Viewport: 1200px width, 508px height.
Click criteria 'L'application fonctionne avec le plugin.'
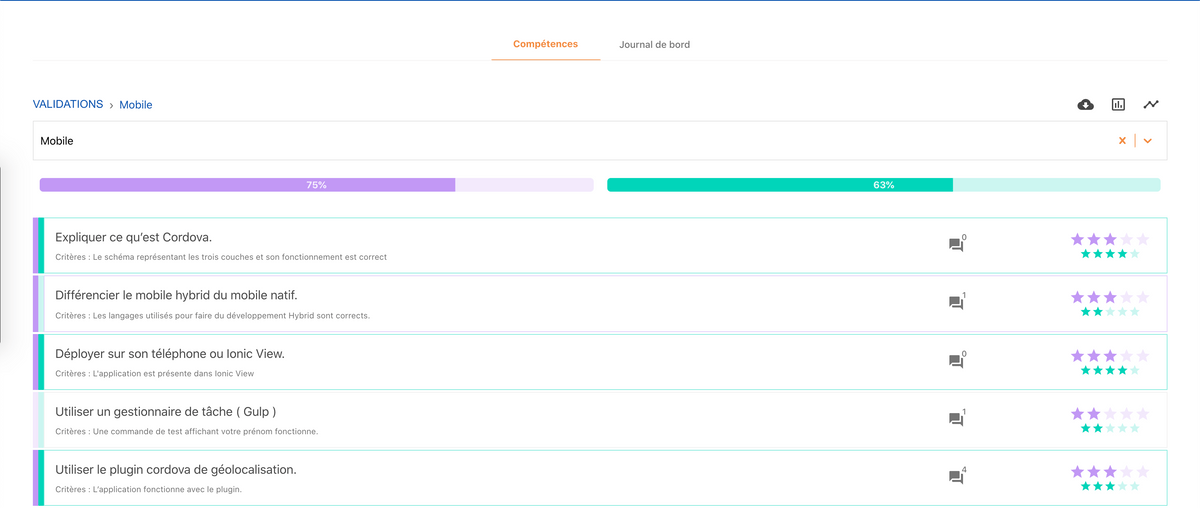click(149, 489)
